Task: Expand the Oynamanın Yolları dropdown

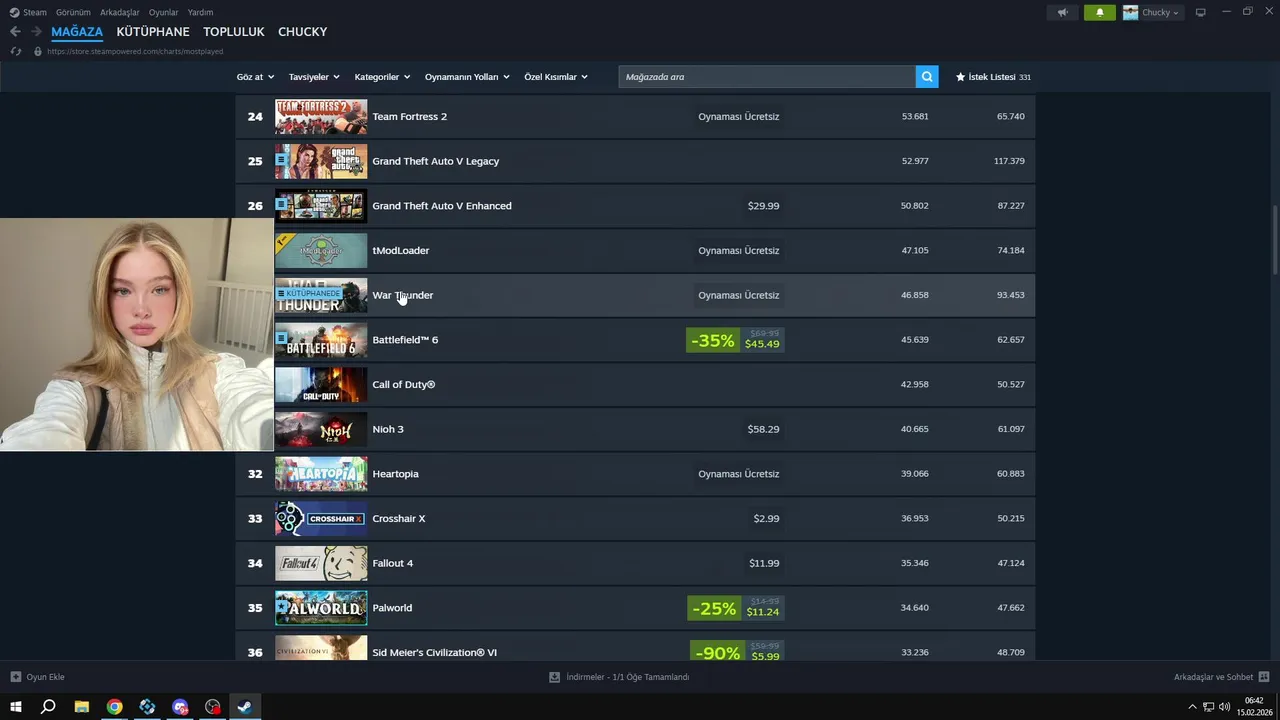Action: coord(467,77)
